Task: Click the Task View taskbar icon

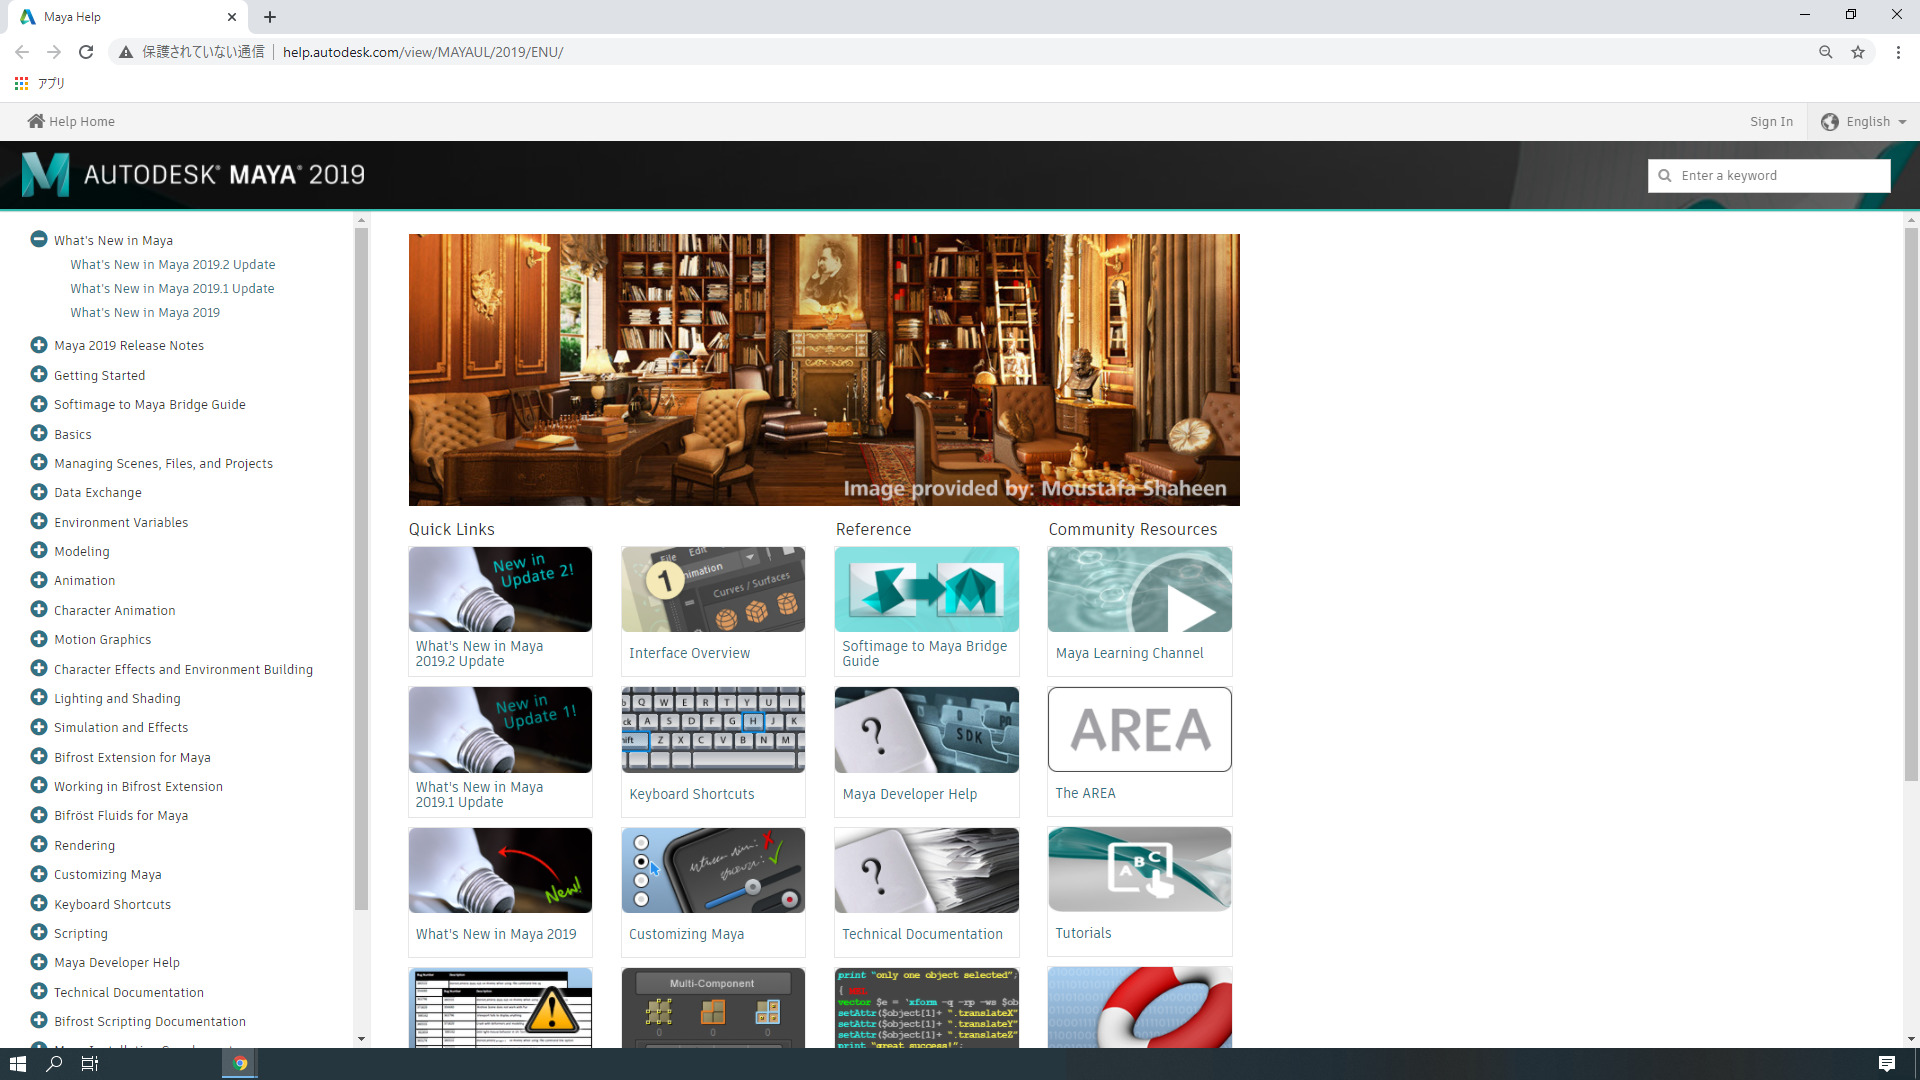Action: click(x=89, y=1063)
